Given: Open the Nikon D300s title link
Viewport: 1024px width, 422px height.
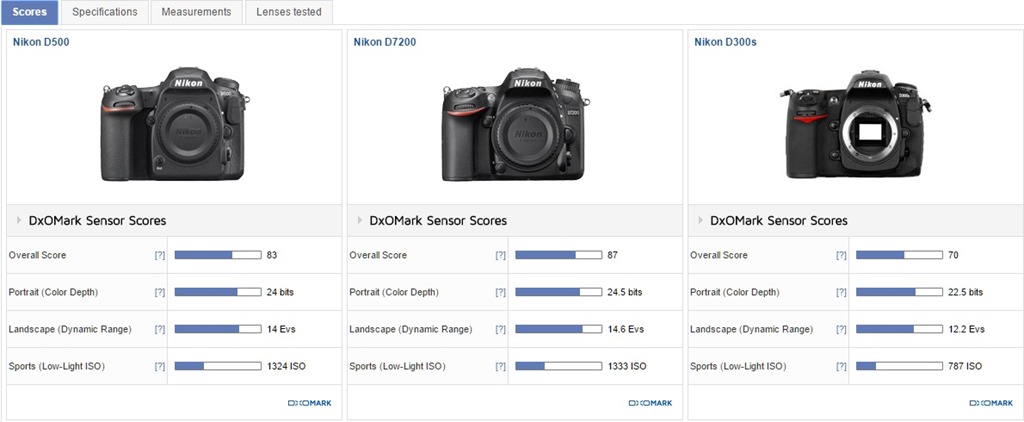Looking at the screenshot, I should point(726,42).
